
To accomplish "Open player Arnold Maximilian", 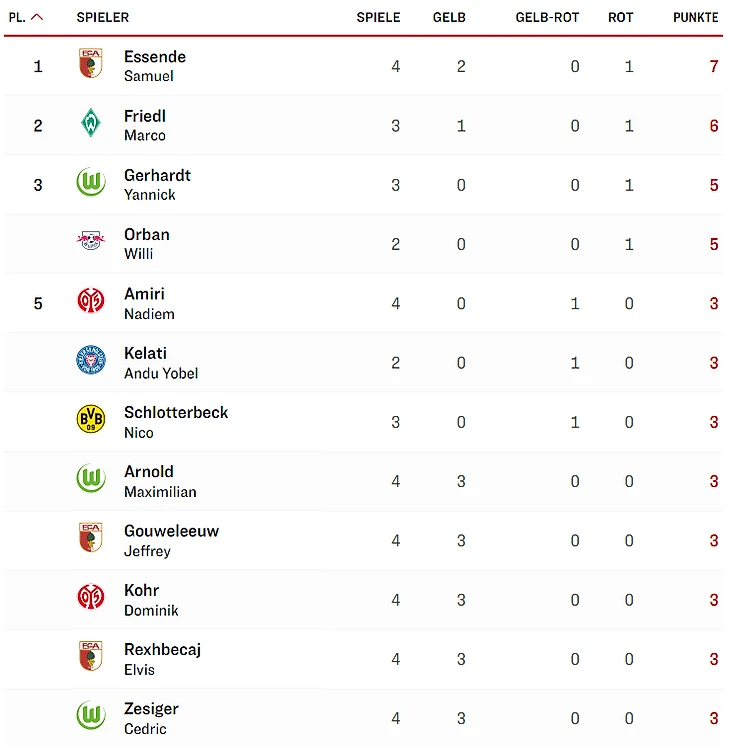I will (x=159, y=481).
